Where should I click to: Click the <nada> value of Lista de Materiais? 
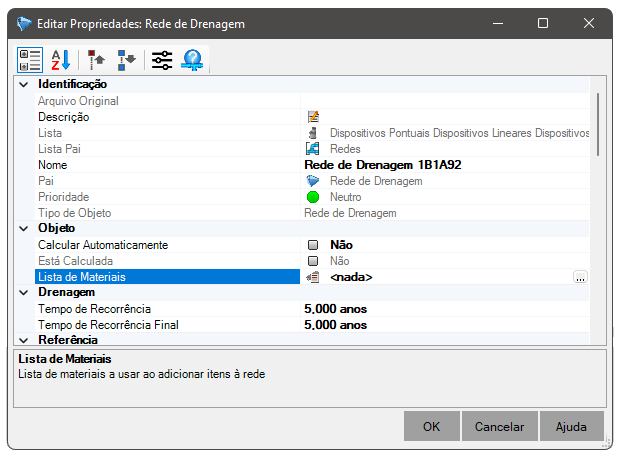(351, 277)
